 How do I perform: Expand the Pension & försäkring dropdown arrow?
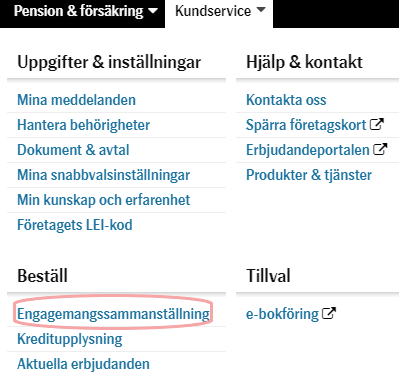(x=153, y=11)
